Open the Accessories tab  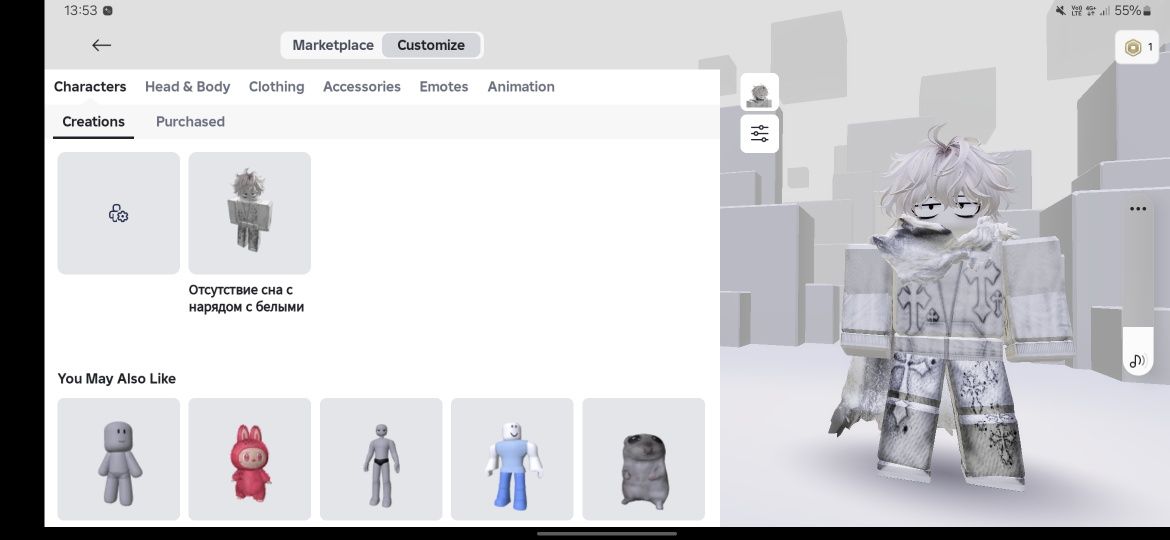[x=362, y=87]
